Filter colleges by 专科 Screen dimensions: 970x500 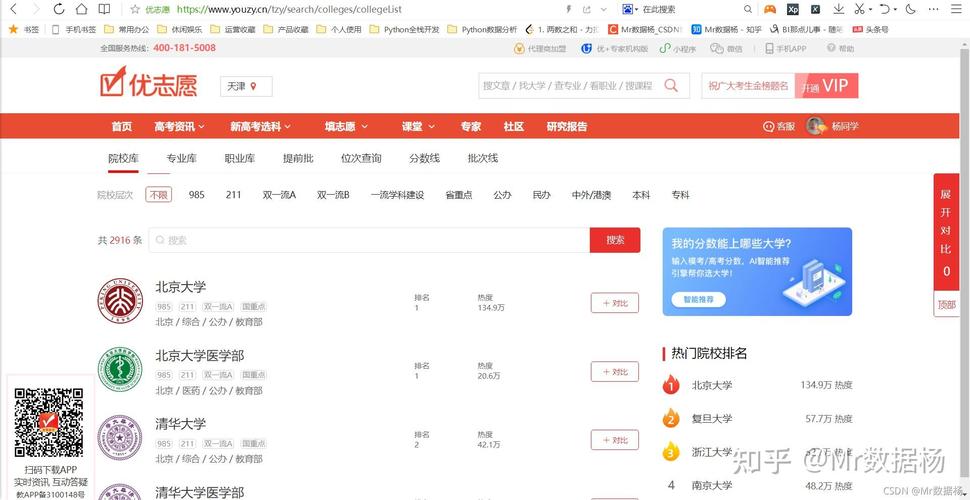[x=680, y=195]
